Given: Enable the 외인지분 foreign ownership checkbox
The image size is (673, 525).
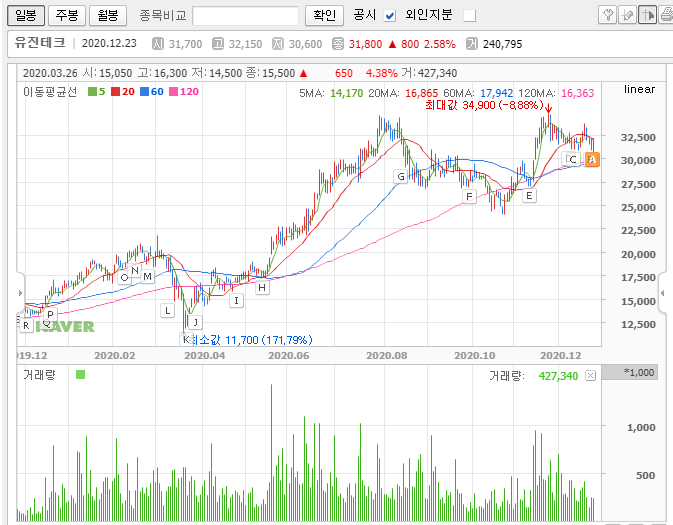Looking at the screenshot, I should [470, 16].
